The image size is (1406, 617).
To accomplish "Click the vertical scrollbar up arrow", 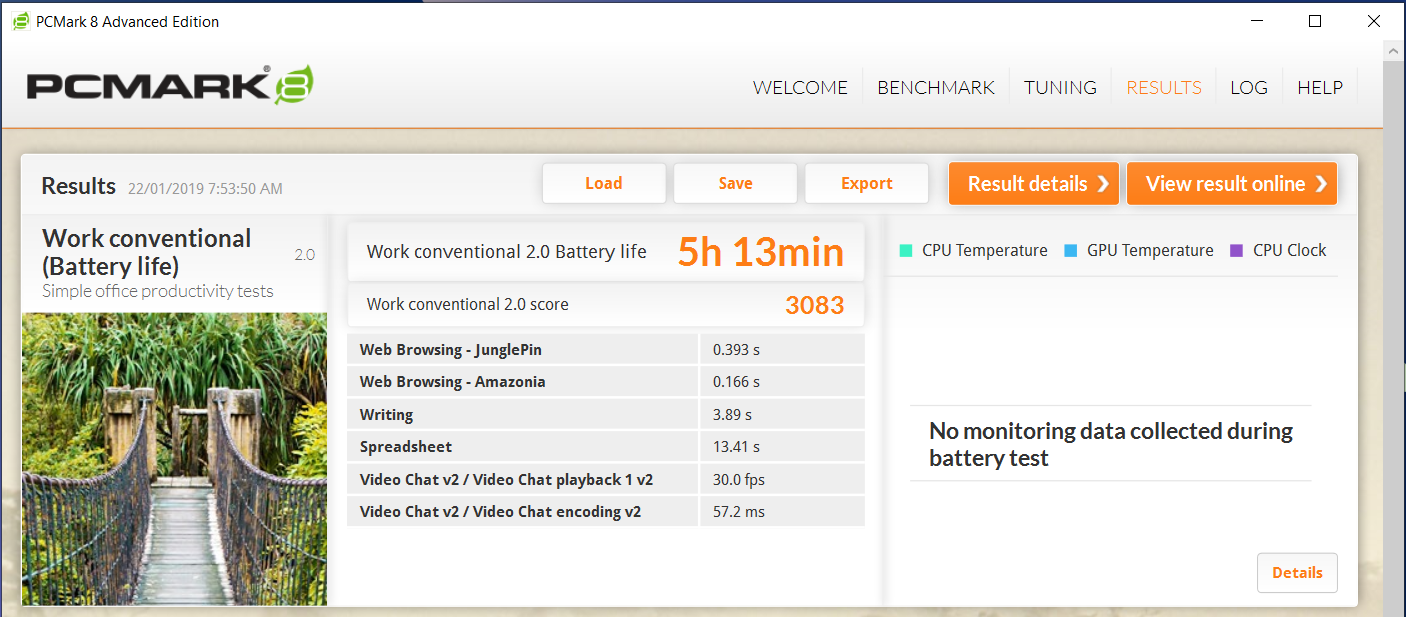I will click(1395, 51).
